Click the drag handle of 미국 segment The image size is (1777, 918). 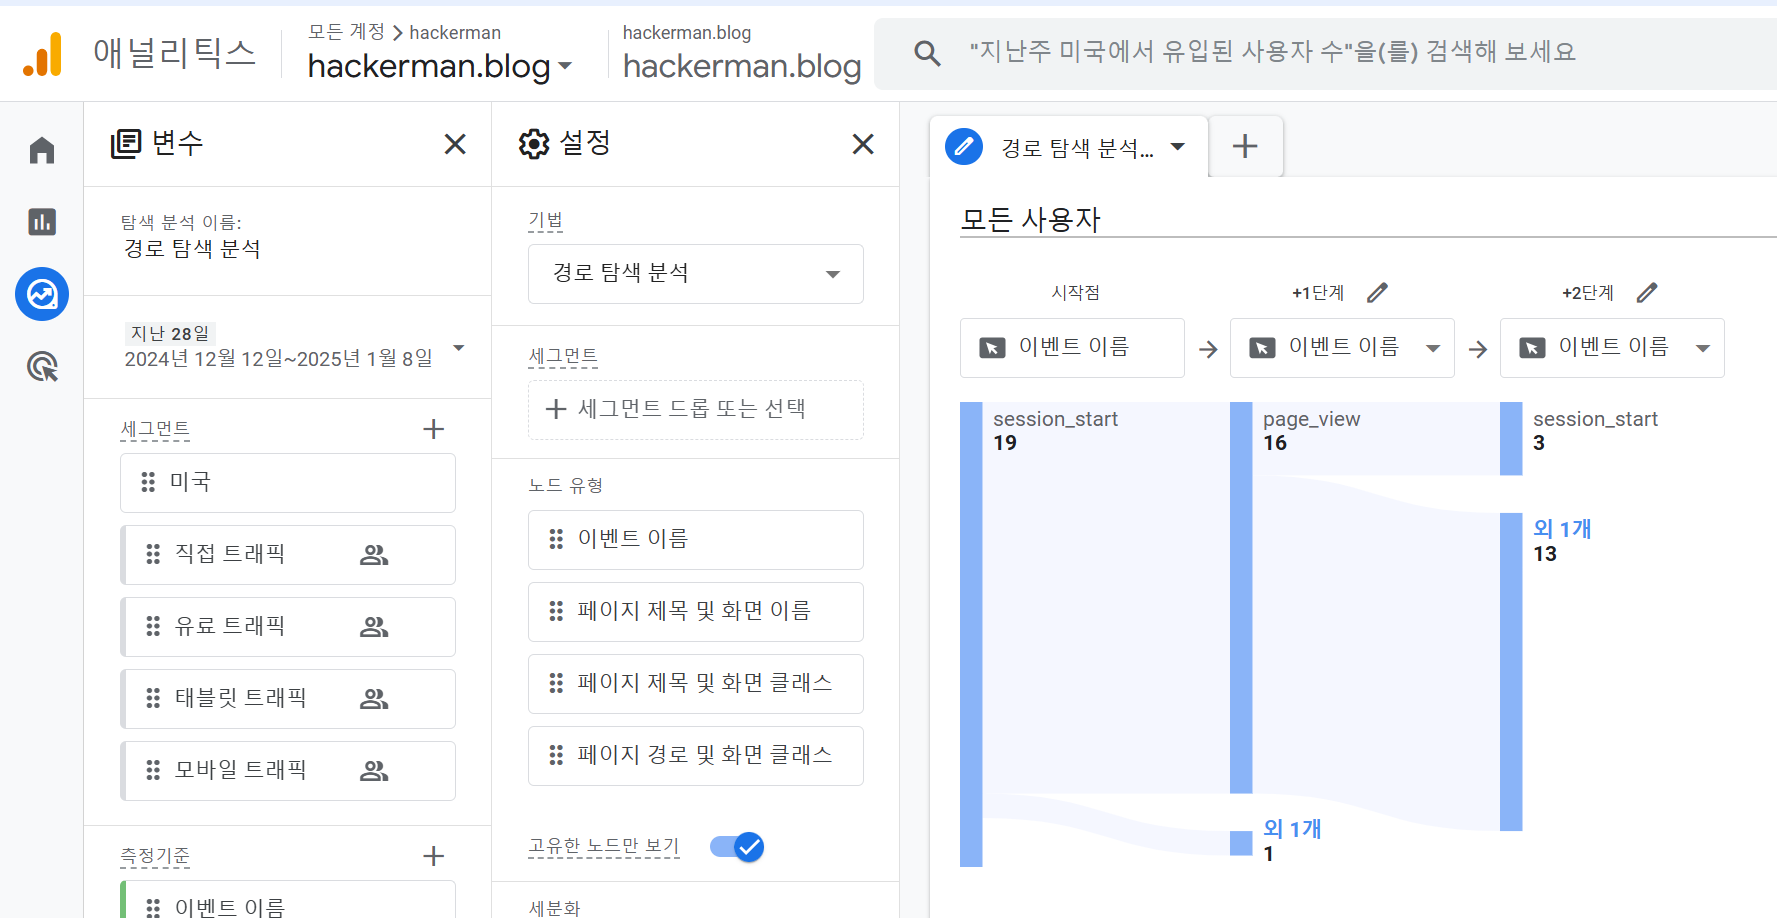point(148,482)
